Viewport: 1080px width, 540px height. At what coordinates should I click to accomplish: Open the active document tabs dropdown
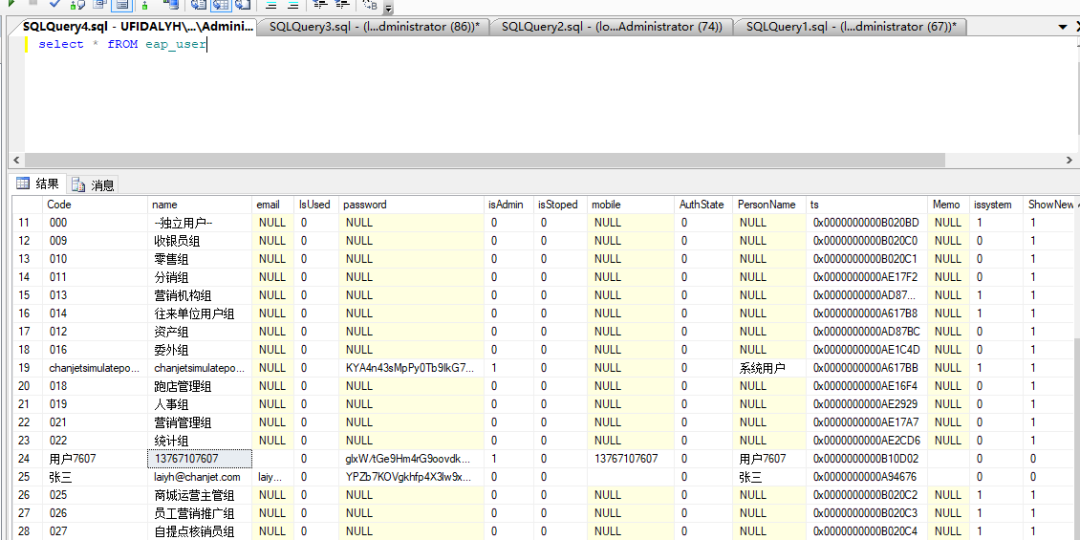(1061, 27)
